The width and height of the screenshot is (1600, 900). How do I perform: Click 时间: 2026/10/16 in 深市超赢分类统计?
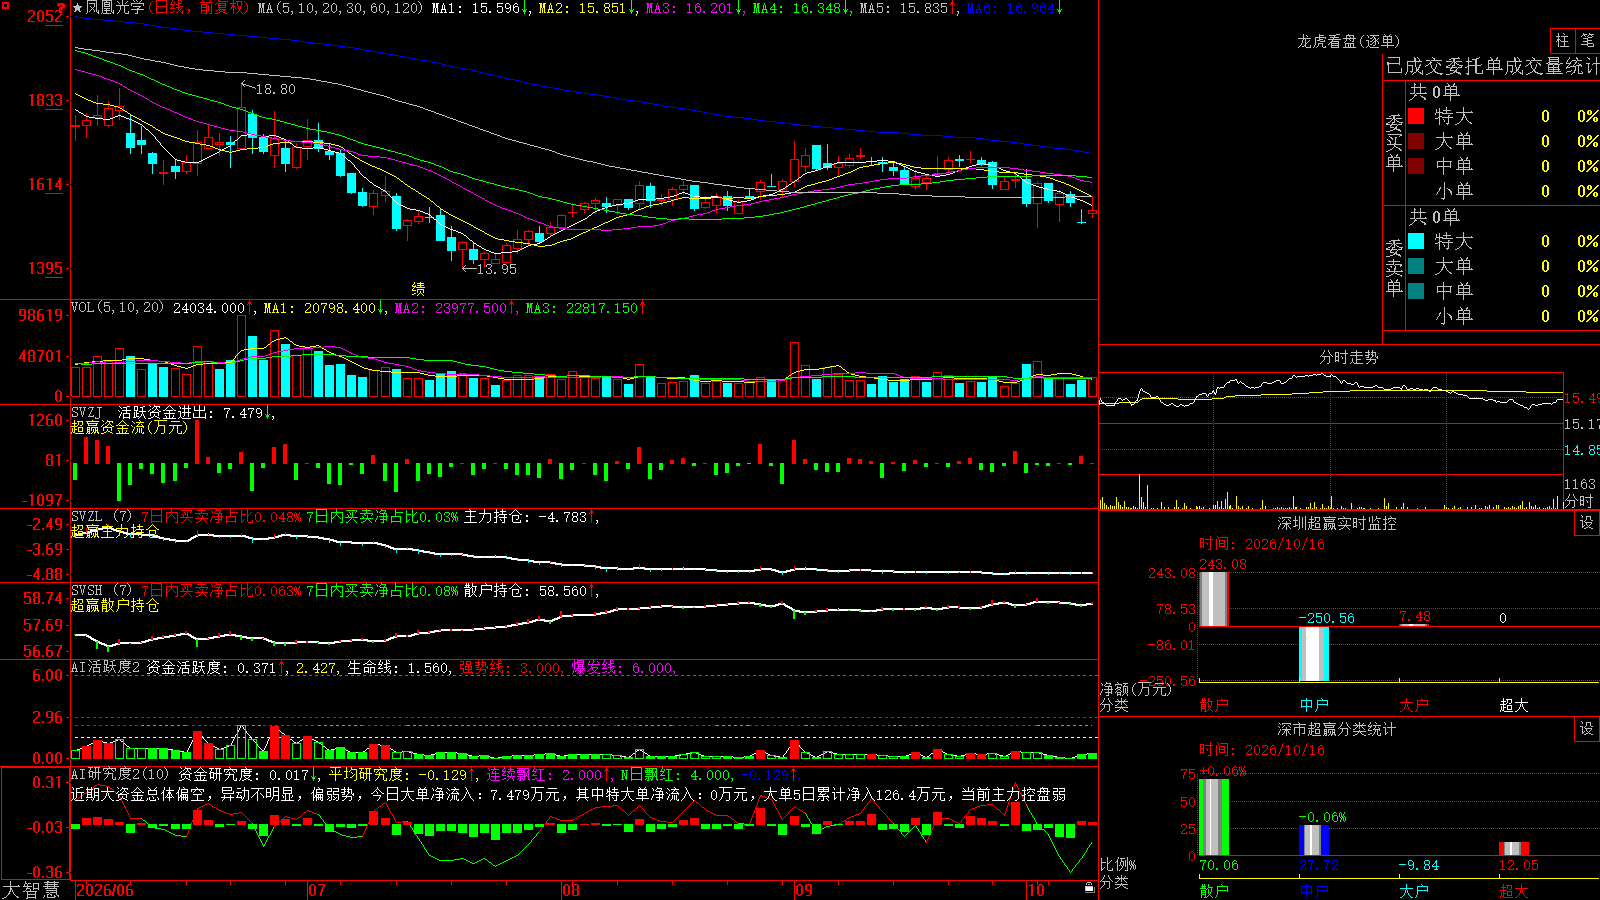tap(1261, 750)
